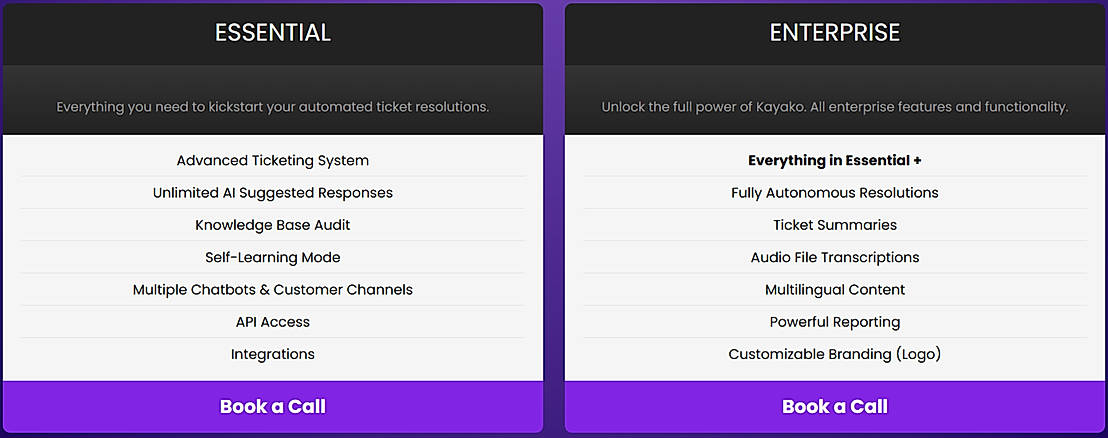Select Integrations in Essential list
The width and height of the screenshot is (1108, 438).
tap(273, 354)
